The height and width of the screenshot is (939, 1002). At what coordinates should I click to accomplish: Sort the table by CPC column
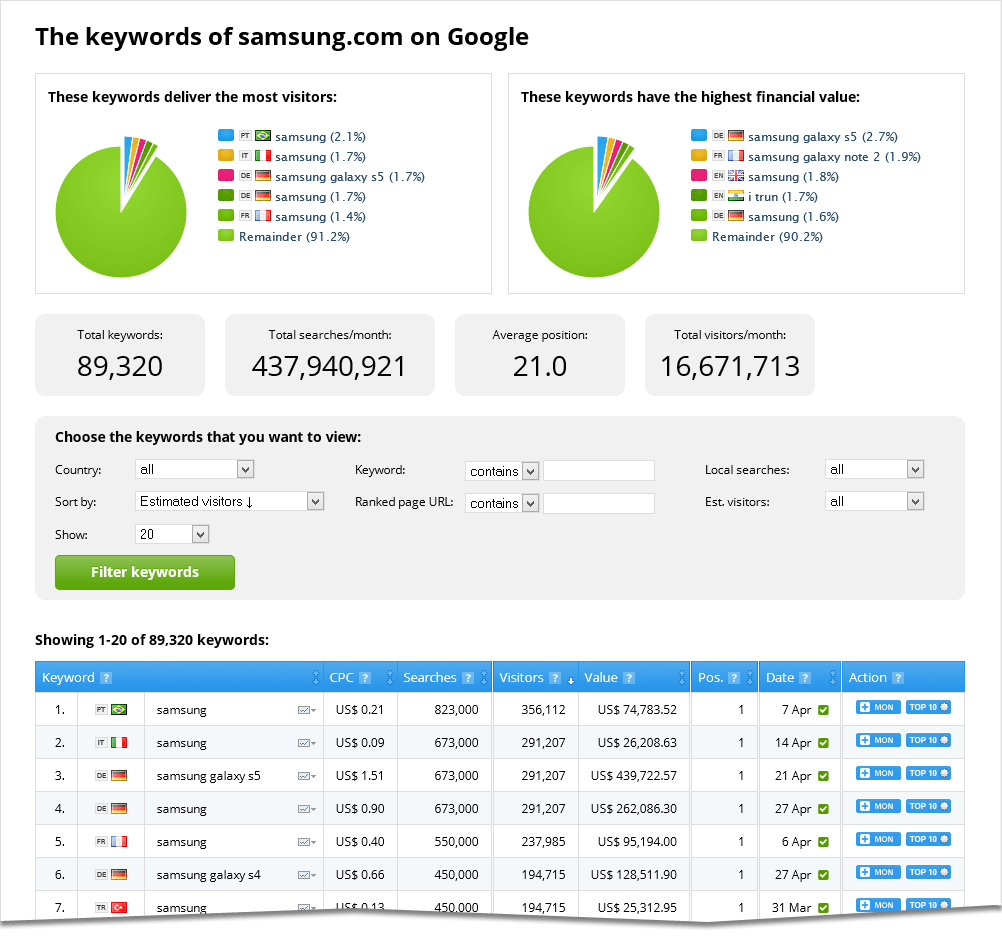click(390, 678)
